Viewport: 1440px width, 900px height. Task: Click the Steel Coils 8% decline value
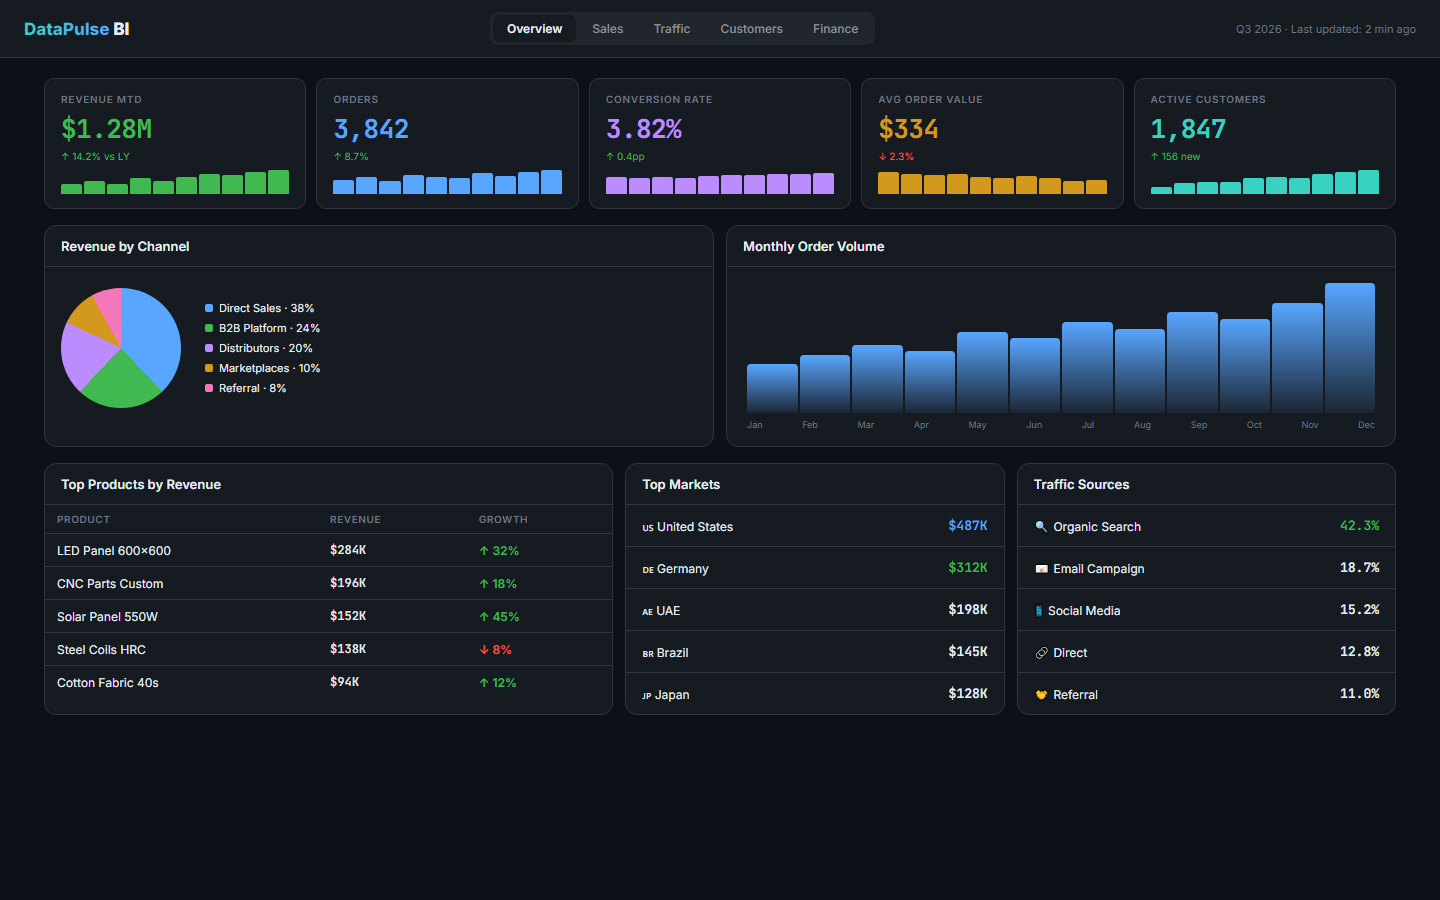(x=495, y=650)
